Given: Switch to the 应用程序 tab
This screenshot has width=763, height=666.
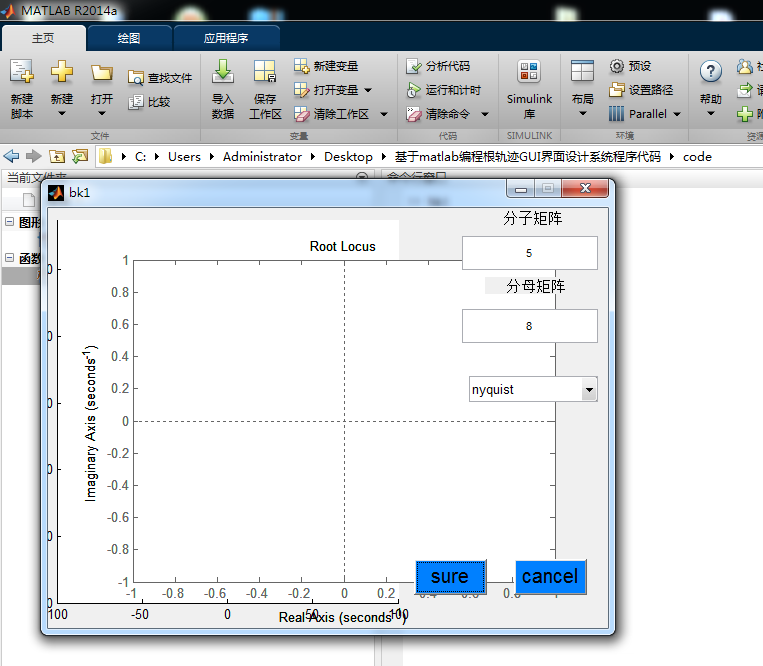Looking at the screenshot, I should coord(226,38).
